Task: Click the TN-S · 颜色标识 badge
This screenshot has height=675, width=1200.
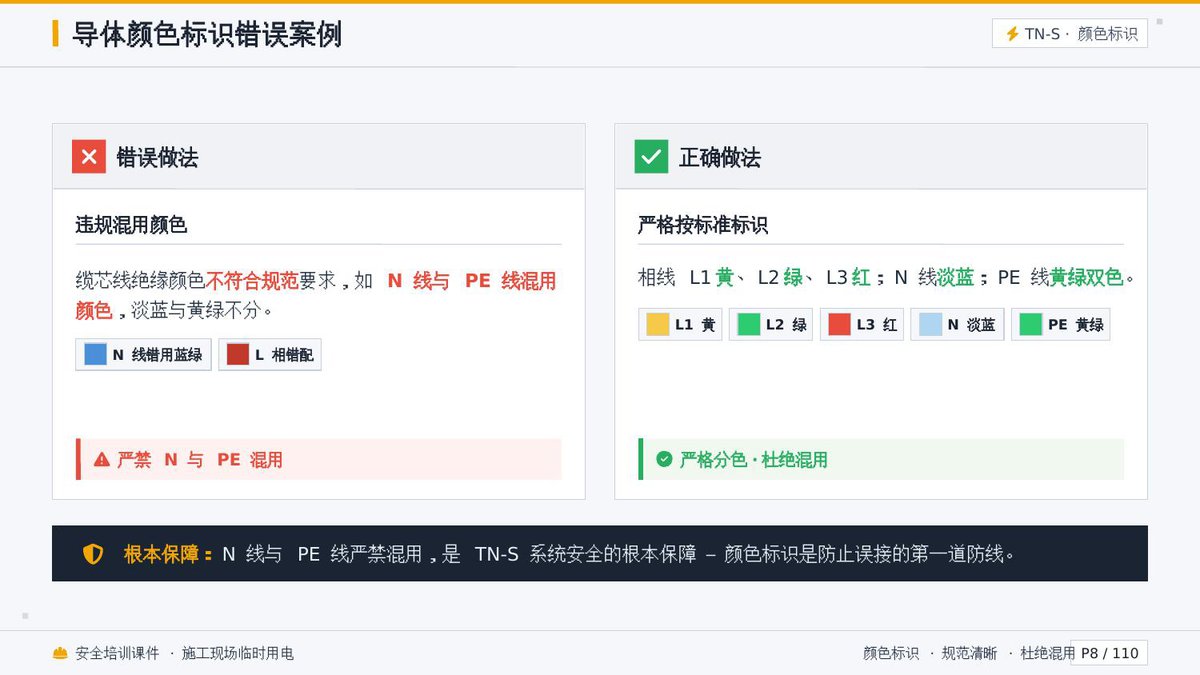Action: pos(1070,34)
